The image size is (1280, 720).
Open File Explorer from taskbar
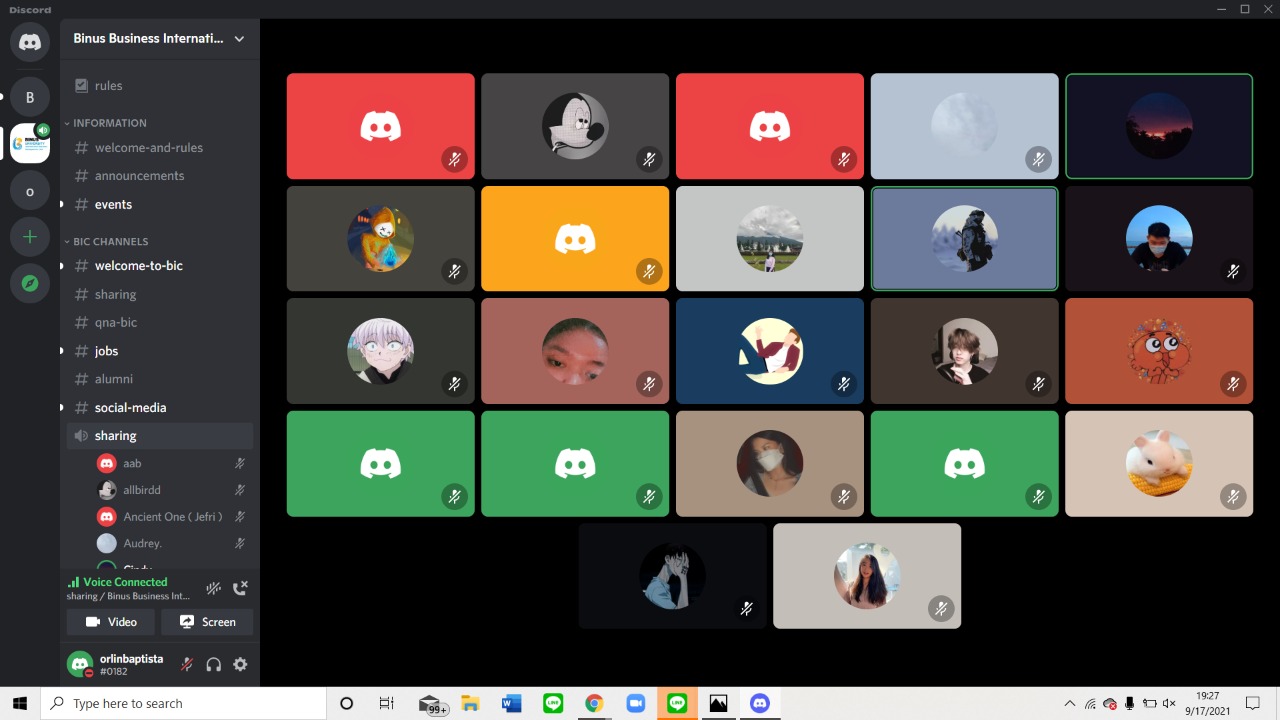(470, 704)
